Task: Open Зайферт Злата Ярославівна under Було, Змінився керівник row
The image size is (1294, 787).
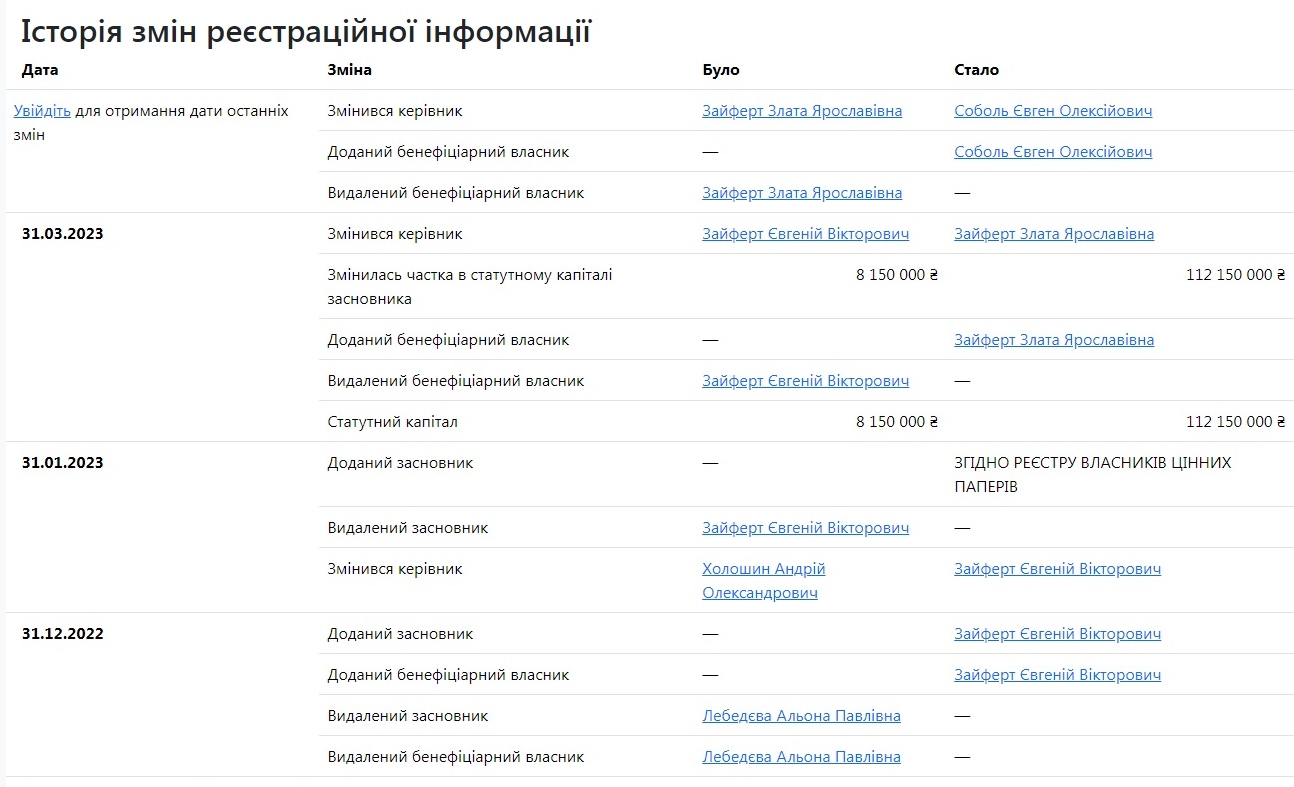Action: (x=802, y=111)
